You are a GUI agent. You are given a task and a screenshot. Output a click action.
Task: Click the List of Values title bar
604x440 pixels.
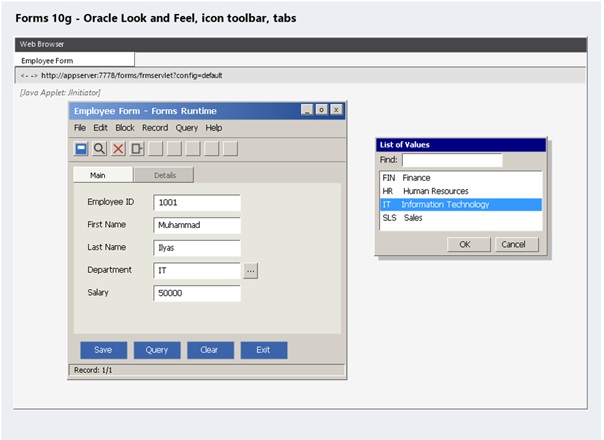click(x=461, y=145)
